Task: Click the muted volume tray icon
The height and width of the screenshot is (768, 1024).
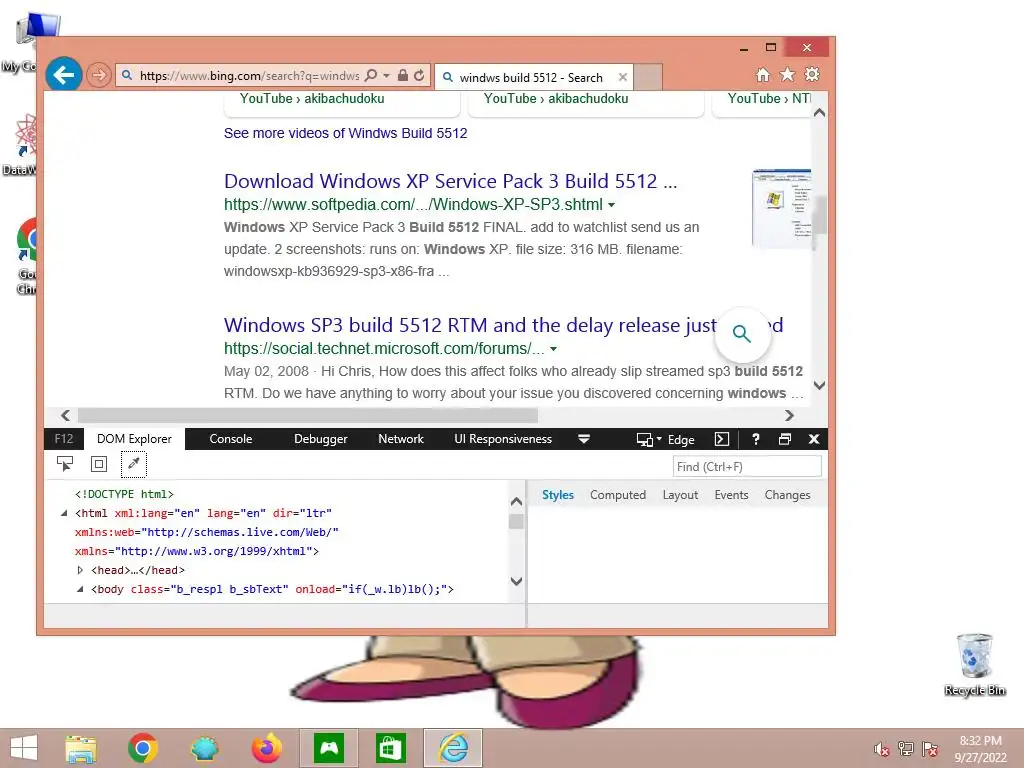Action: click(x=881, y=749)
